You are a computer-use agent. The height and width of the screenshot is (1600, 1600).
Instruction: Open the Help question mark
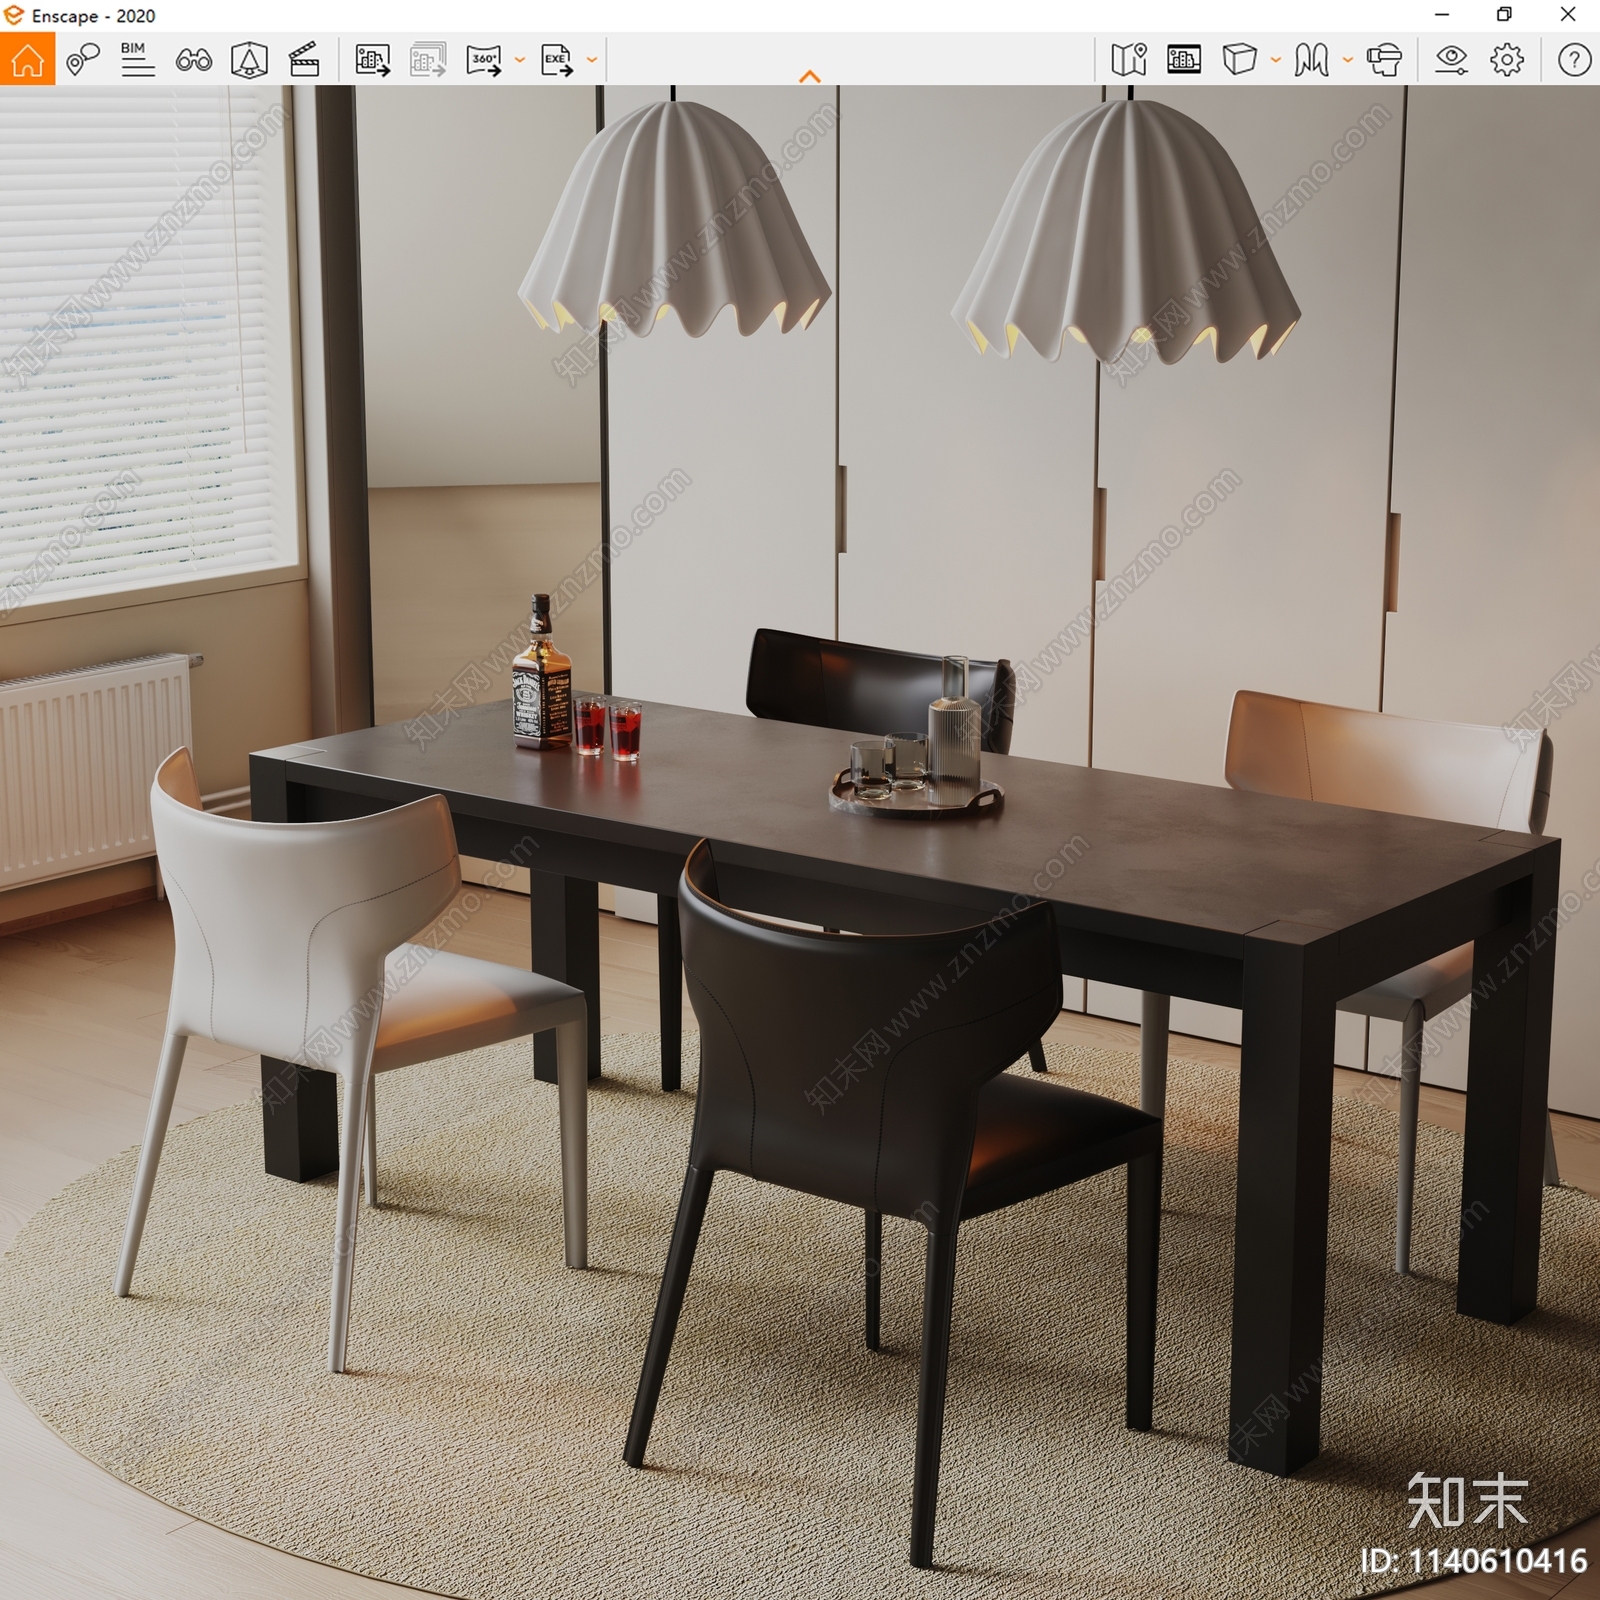point(1574,60)
